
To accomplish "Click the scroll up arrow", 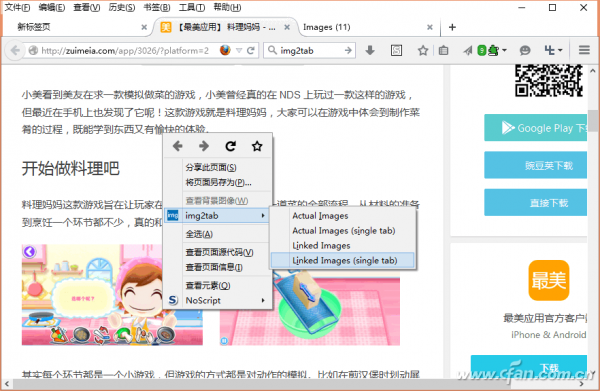I will pos(593,71).
